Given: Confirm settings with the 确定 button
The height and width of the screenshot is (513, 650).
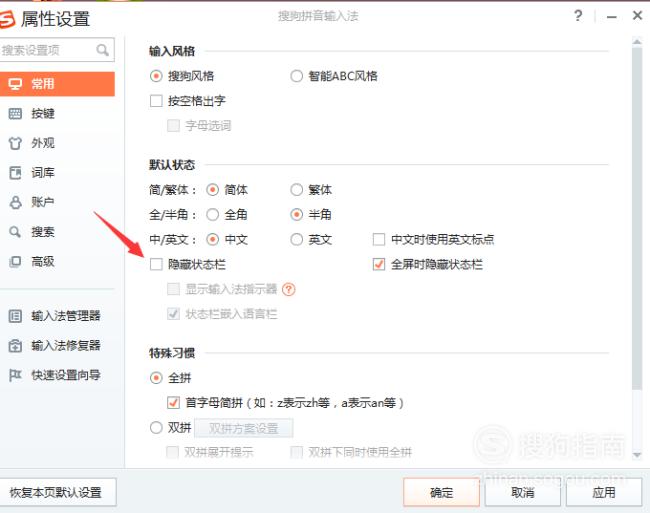Looking at the screenshot, I should point(441,492).
